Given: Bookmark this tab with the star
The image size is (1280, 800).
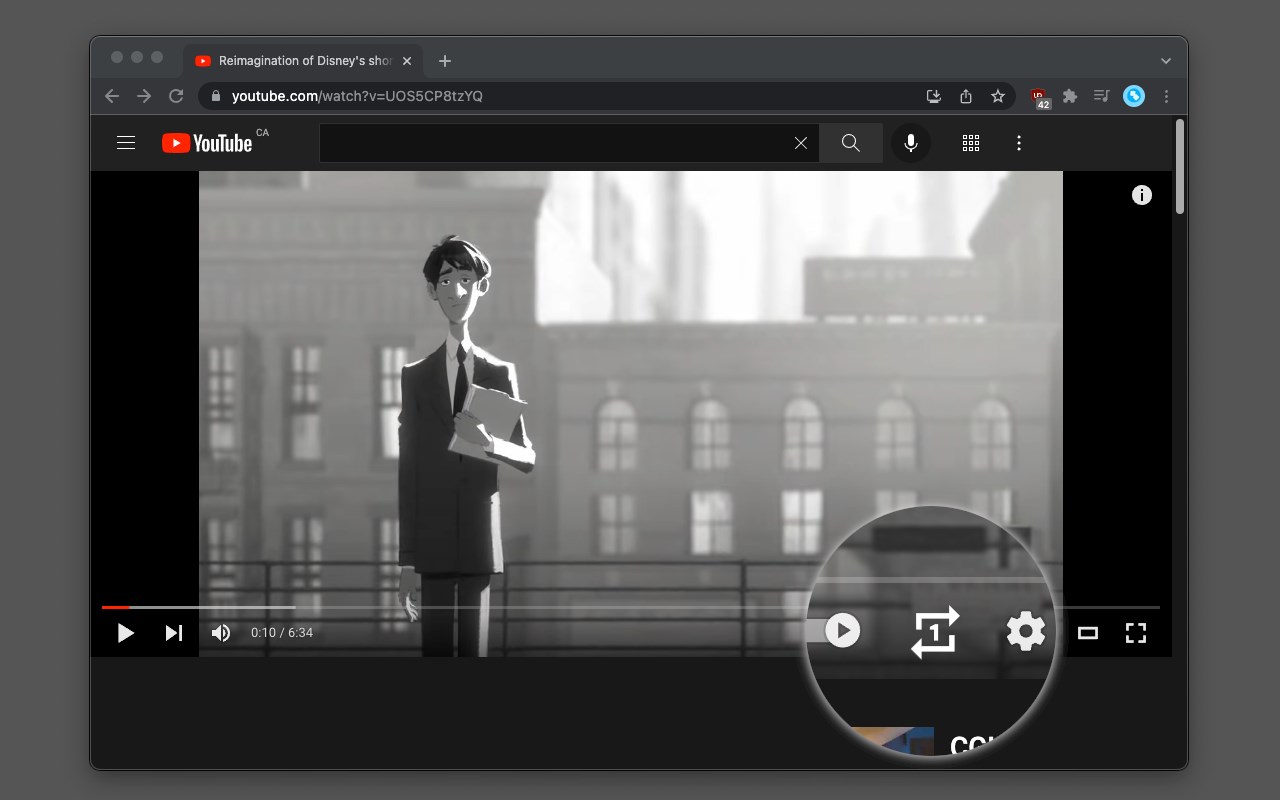Looking at the screenshot, I should (x=998, y=96).
